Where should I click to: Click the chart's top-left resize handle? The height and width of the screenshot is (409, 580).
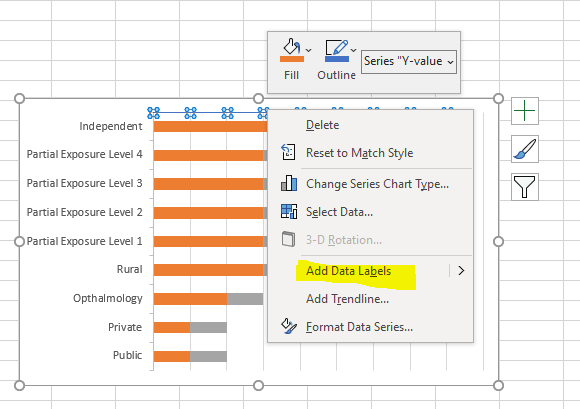tap(19, 98)
